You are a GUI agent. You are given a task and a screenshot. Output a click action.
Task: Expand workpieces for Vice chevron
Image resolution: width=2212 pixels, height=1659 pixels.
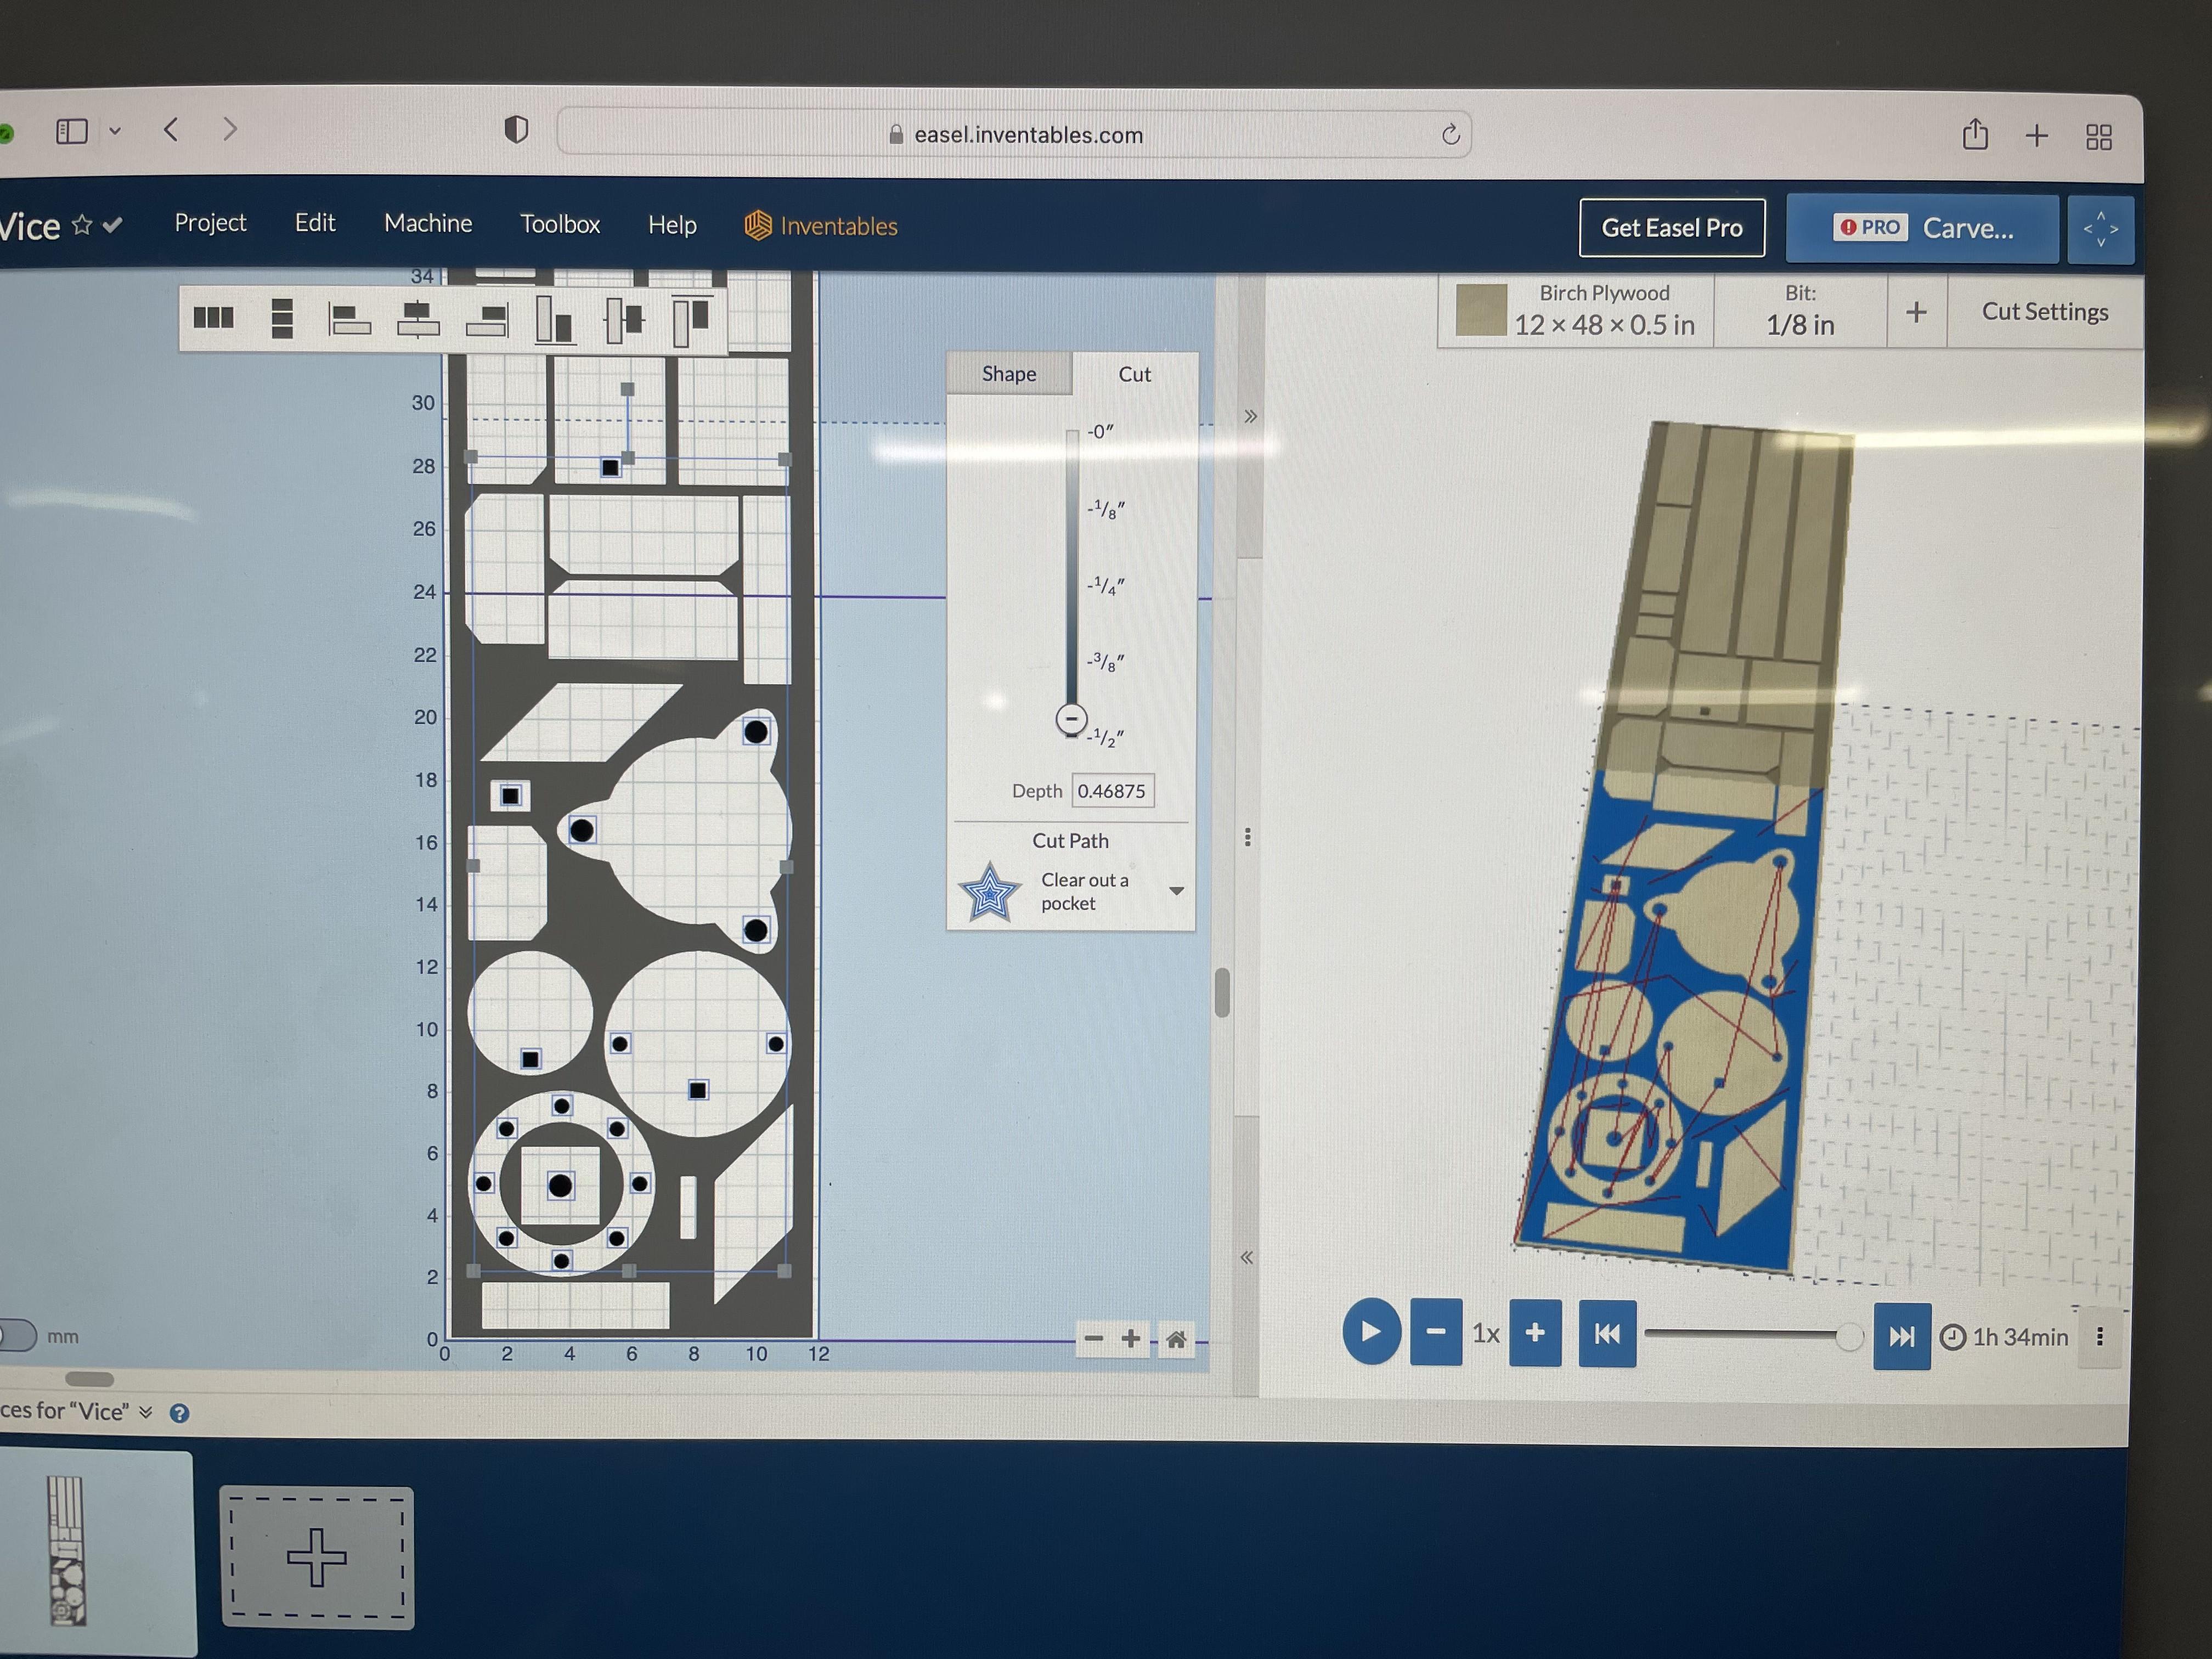tap(146, 1411)
